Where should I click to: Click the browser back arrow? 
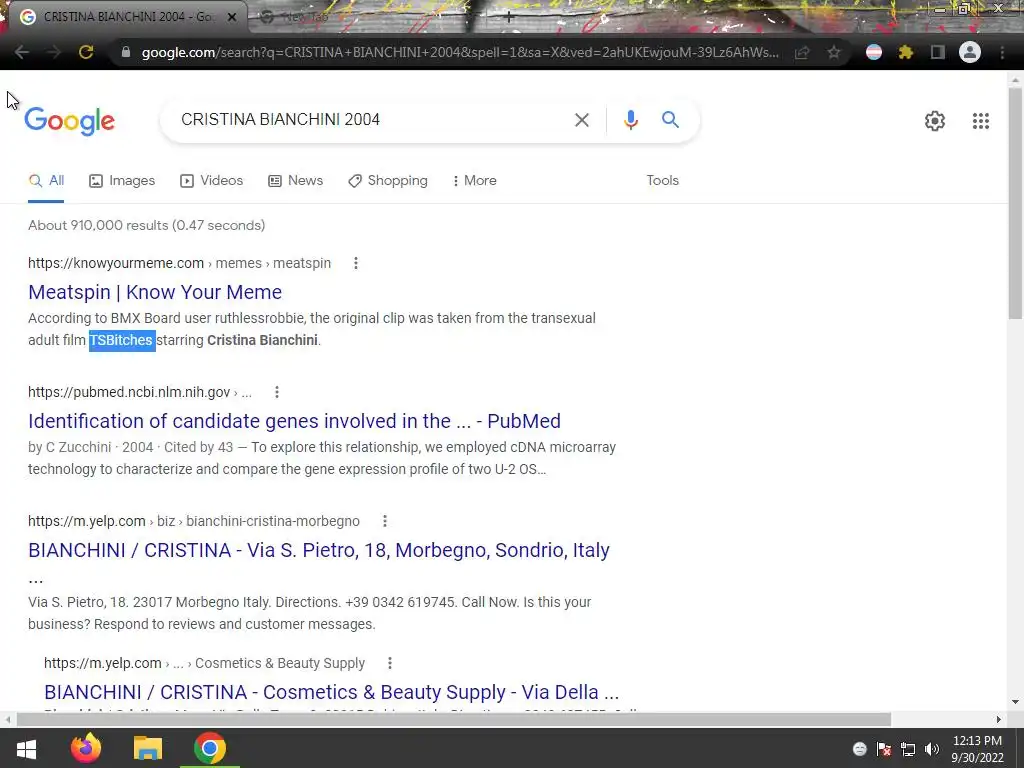coord(22,52)
